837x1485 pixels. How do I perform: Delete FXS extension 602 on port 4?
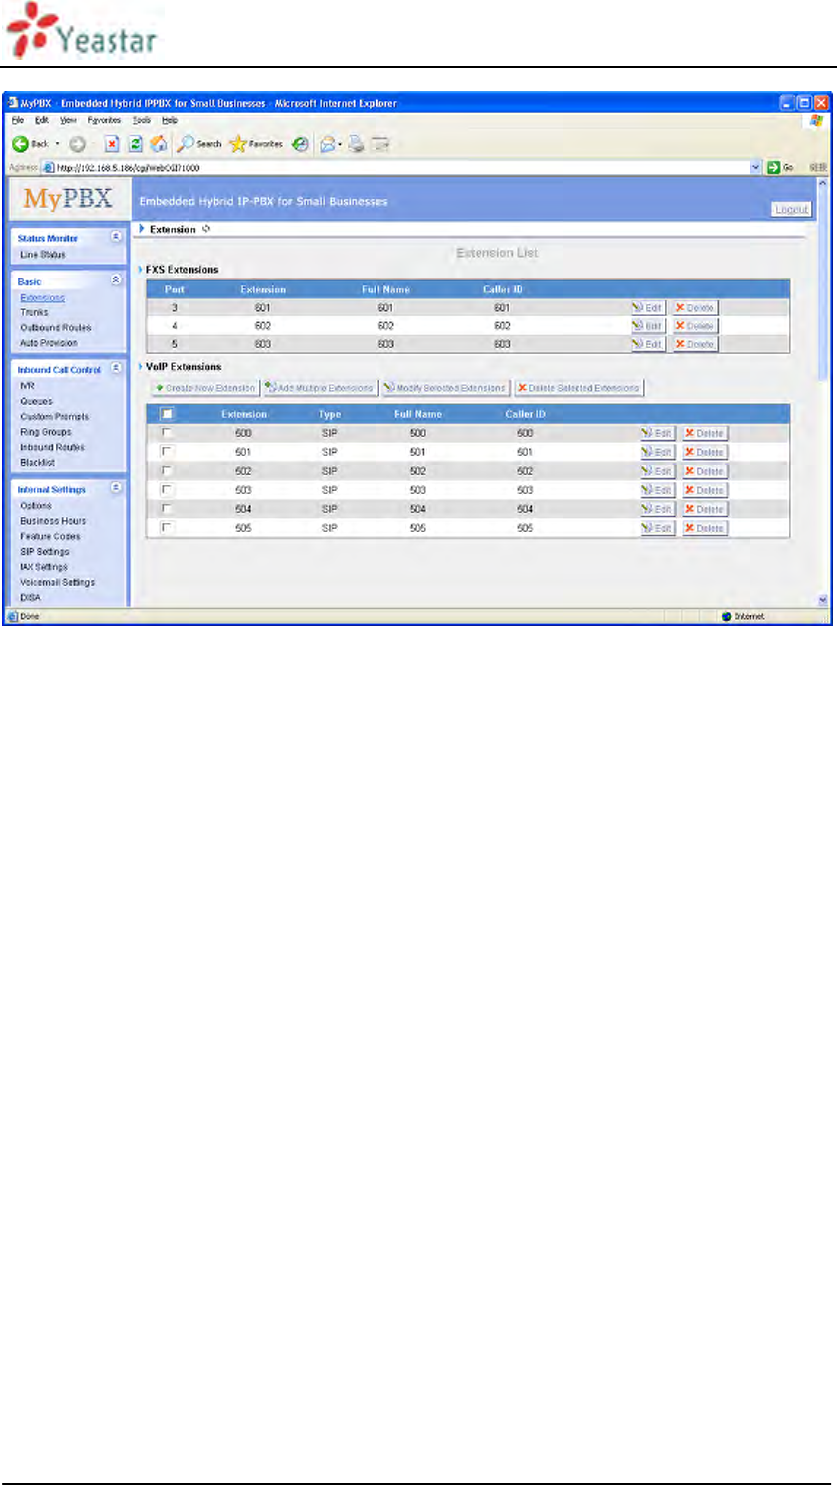(695, 326)
